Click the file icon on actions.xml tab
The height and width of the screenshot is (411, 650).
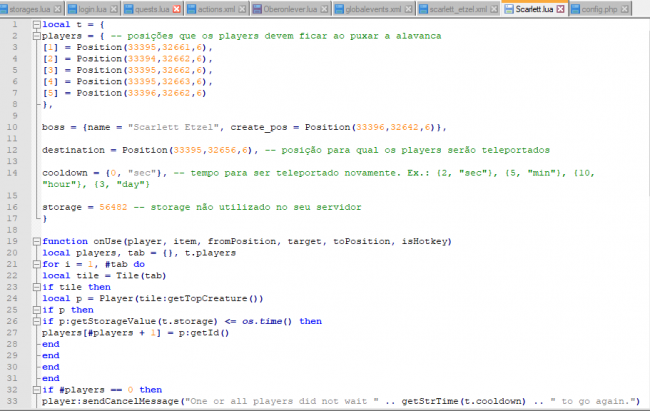(192, 9)
